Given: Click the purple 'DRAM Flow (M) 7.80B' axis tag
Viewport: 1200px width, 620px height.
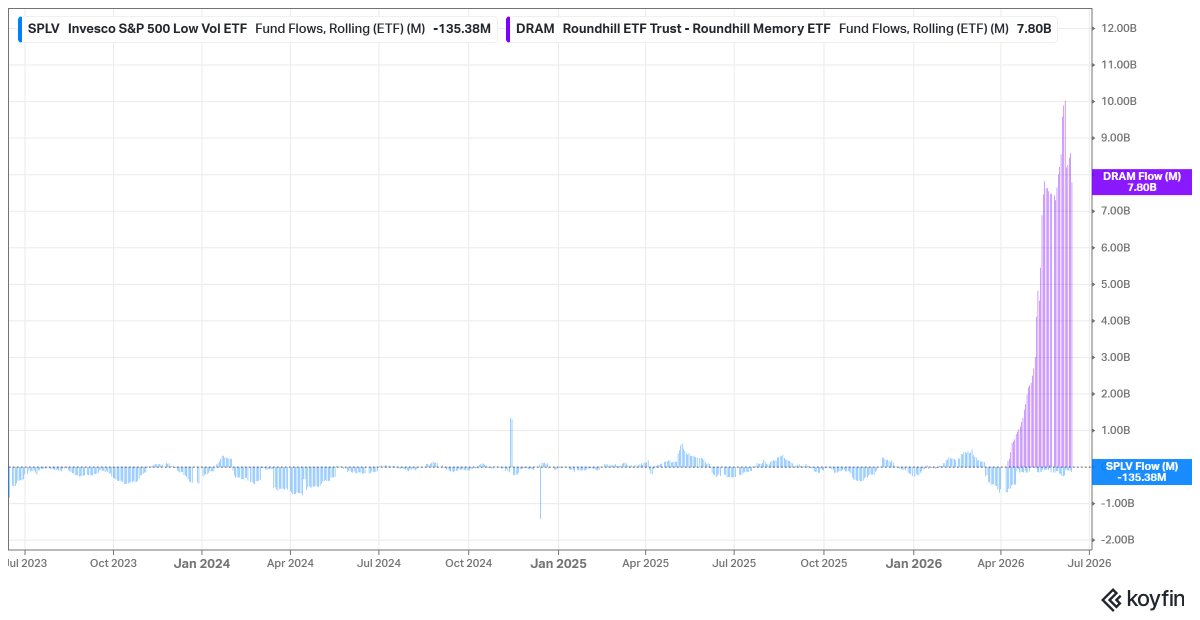Looking at the screenshot, I should click(1141, 182).
